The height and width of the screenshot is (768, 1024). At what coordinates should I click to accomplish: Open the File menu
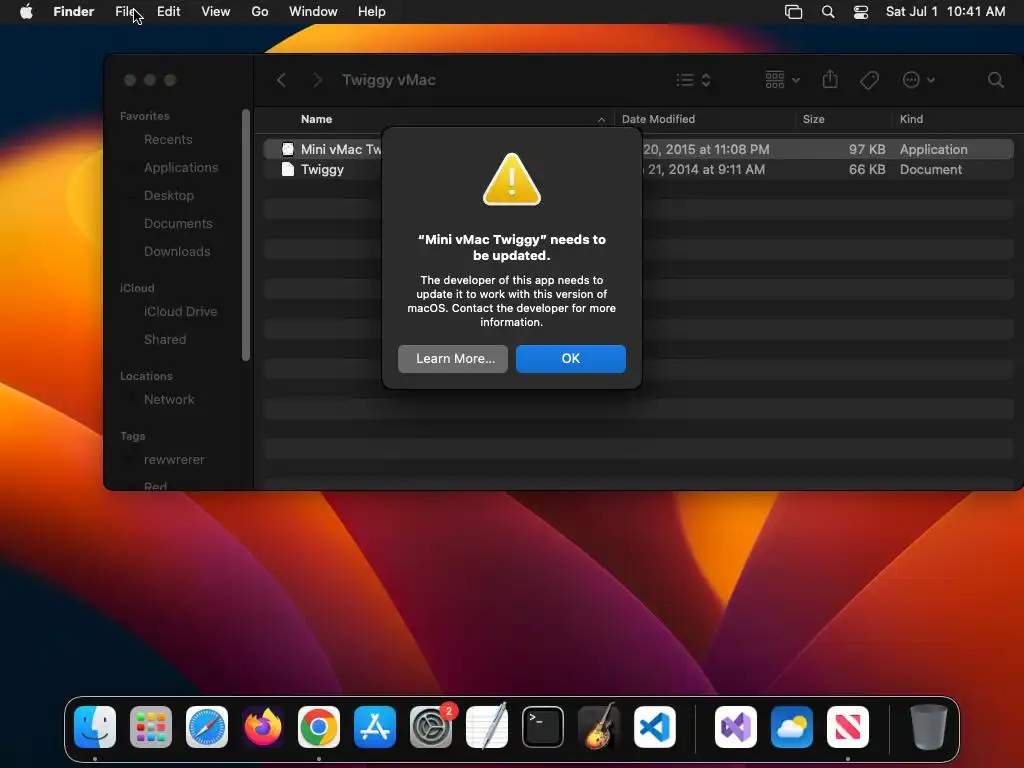coord(125,12)
